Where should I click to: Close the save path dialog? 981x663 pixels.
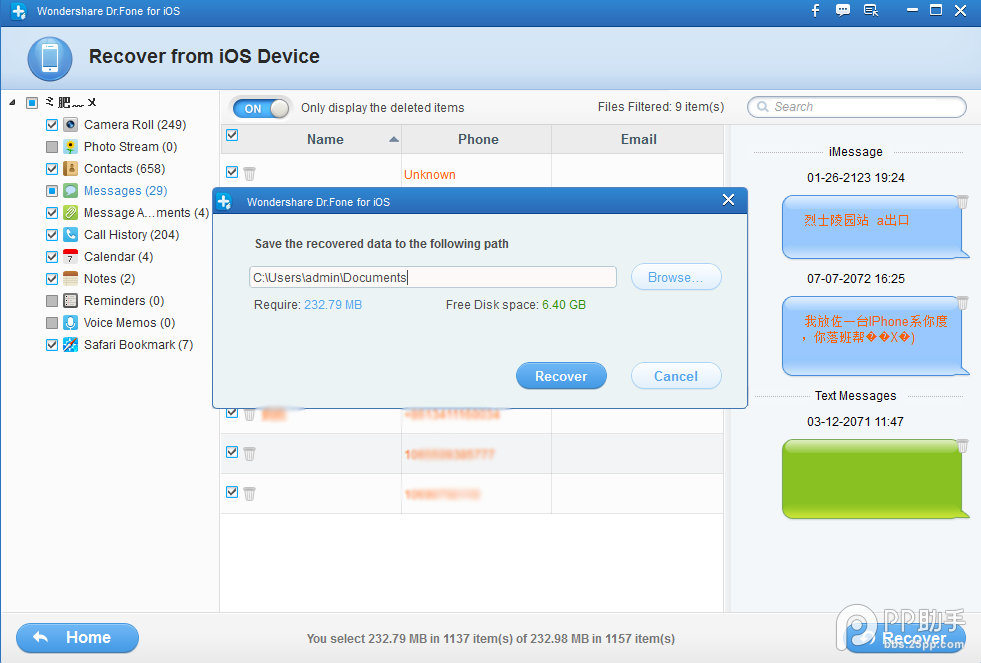(x=728, y=200)
